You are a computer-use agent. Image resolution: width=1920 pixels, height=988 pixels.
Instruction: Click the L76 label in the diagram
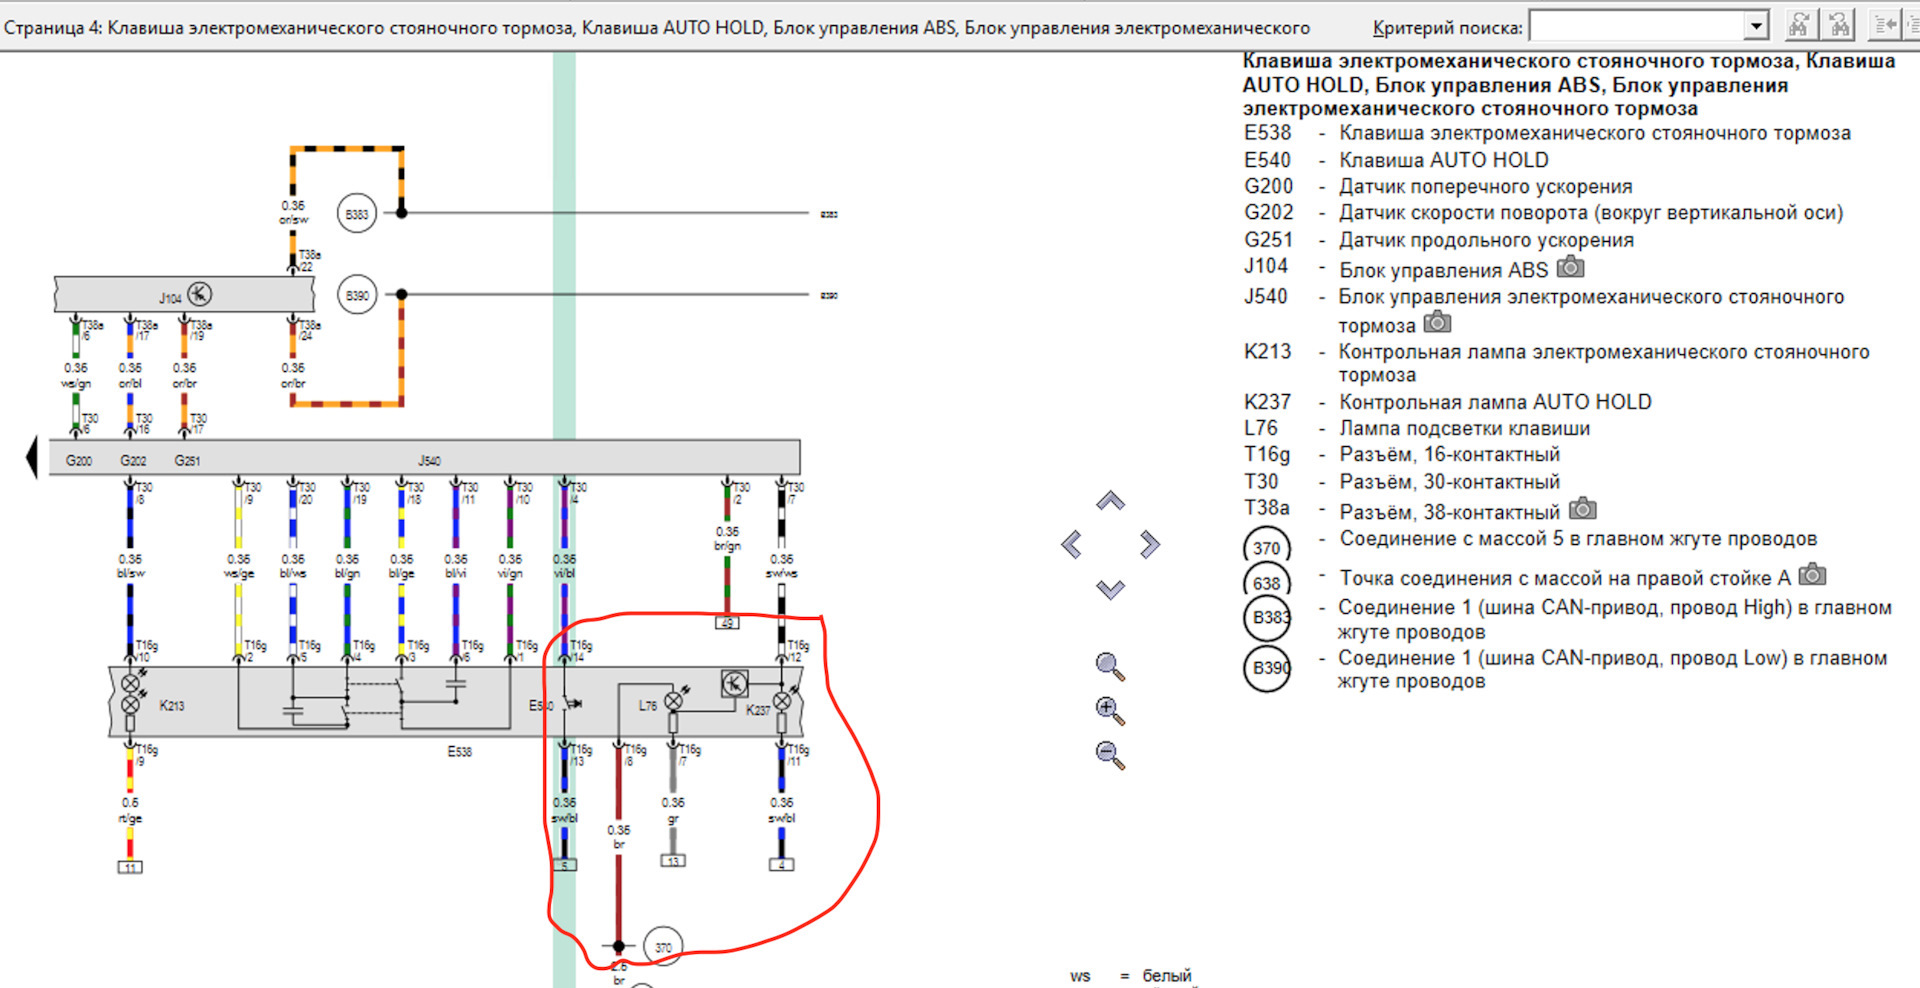pyautogui.click(x=648, y=706)
